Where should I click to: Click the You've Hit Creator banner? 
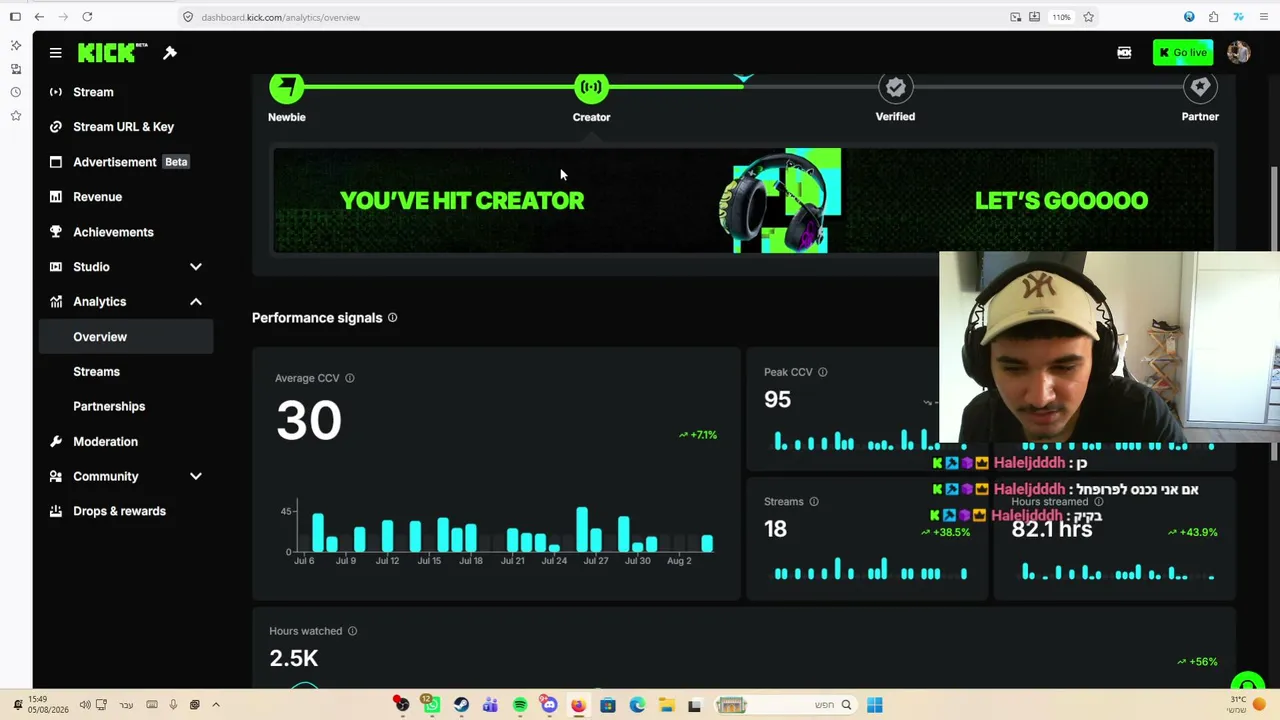click(x=744, y=200)
